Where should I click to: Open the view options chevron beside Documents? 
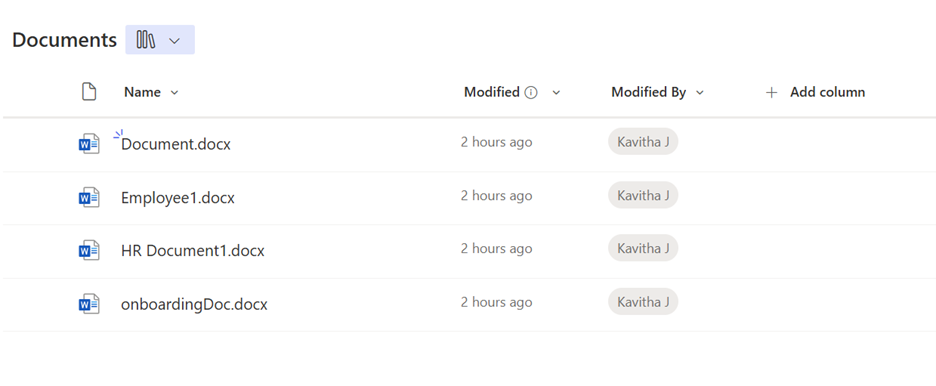click(174, 41)
